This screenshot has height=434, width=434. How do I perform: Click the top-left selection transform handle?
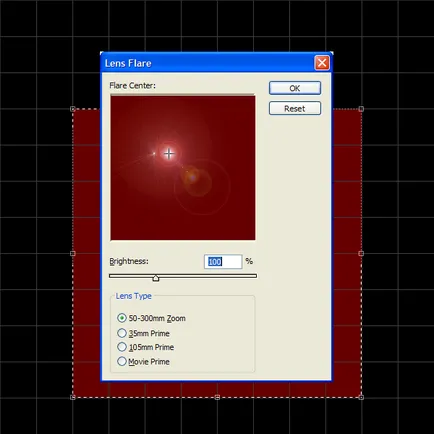click(73, 109)
